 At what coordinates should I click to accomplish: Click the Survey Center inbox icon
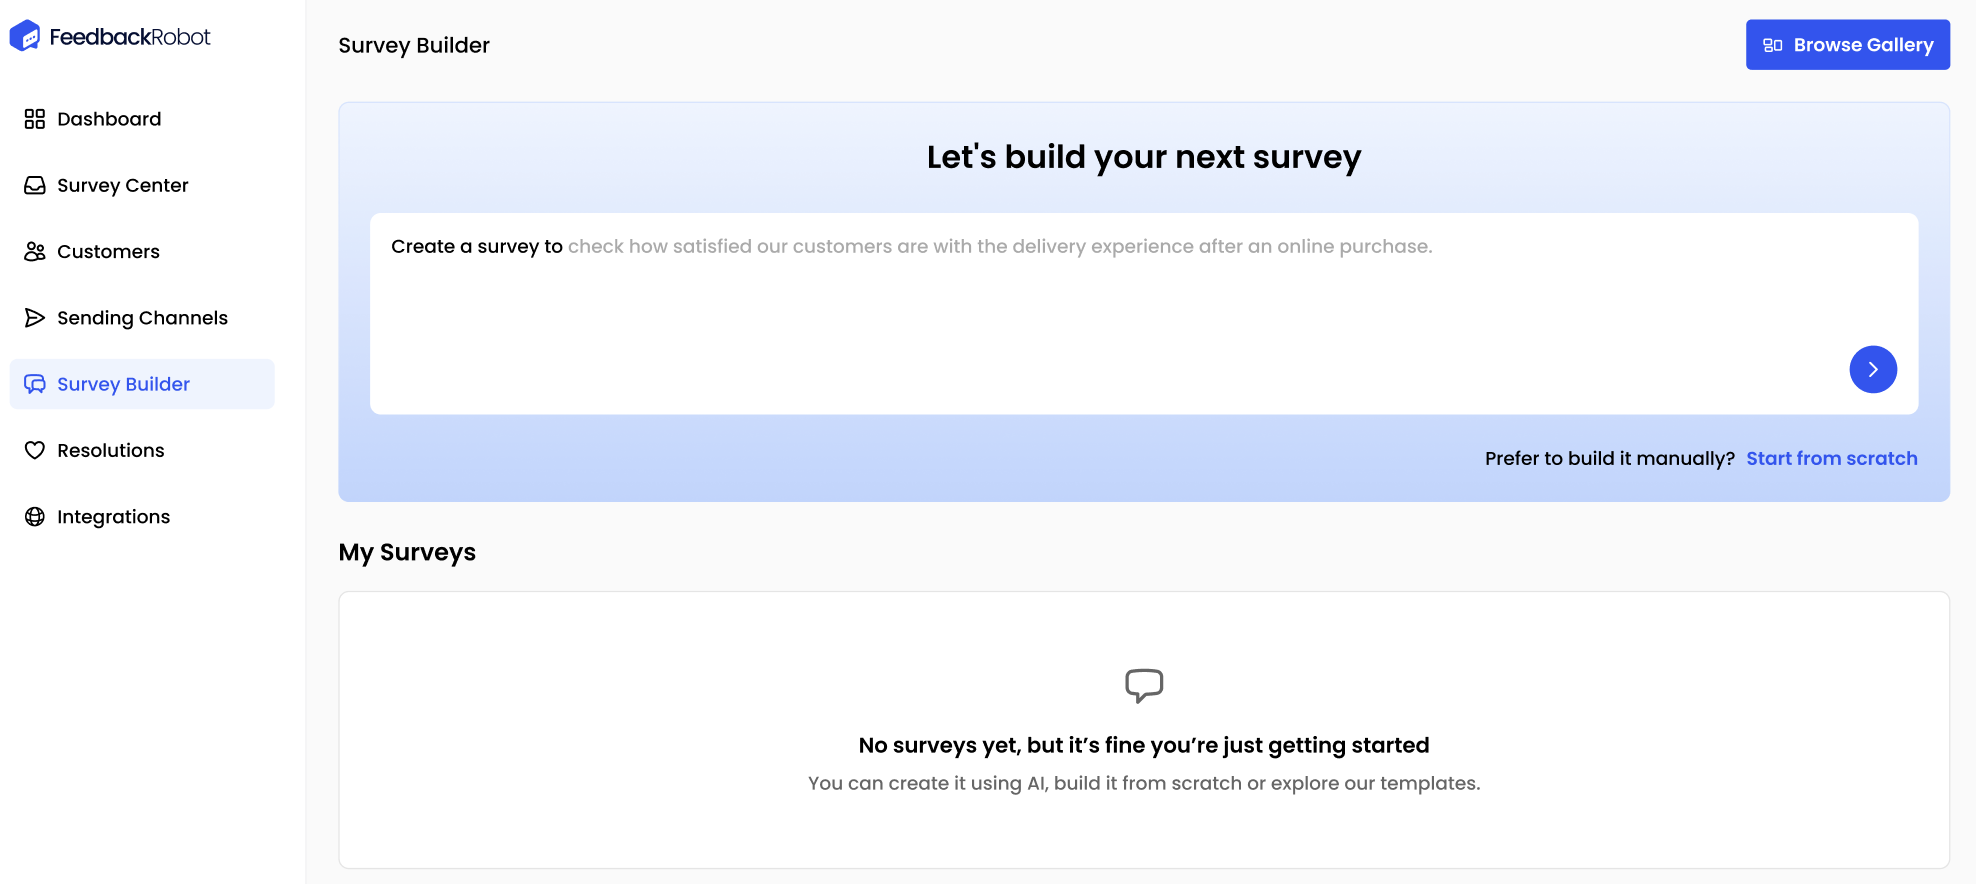tap(35, 185)
